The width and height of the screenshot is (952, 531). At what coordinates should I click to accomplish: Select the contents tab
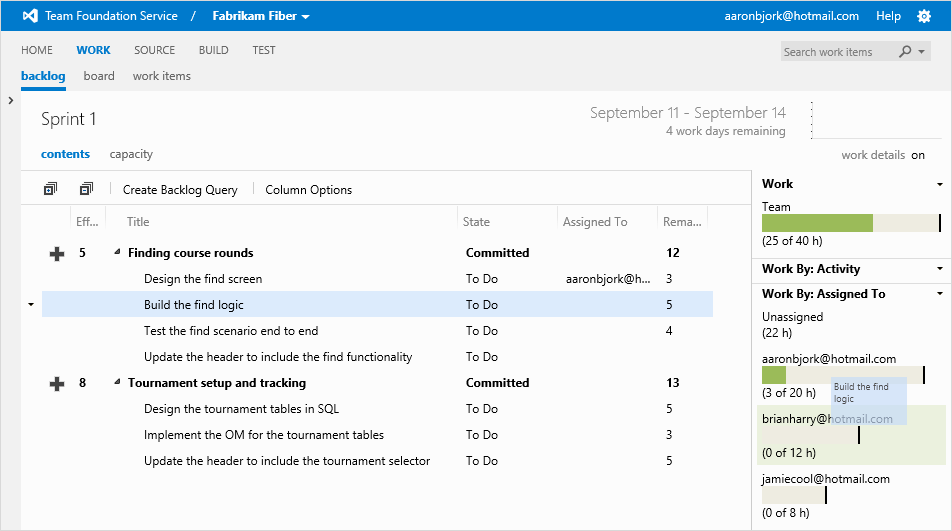click(65, 154)
